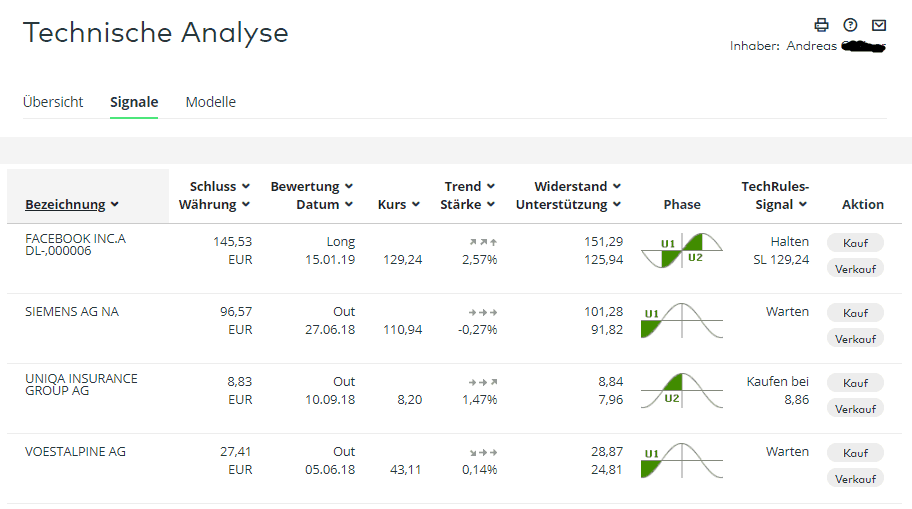The image size is (912, 509).
Task: Click the Aktion column header
Action: coord(863,204)
